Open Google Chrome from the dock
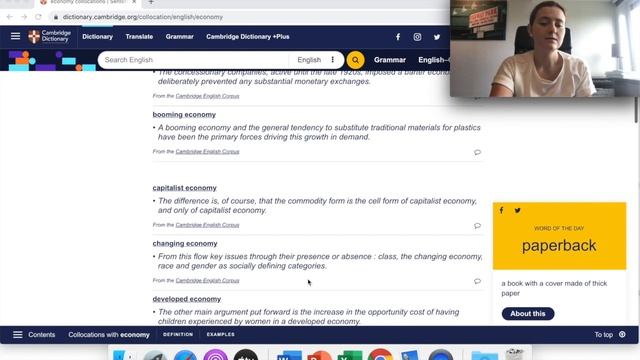This screenshot has height=360, width=640. coord(380,354)
